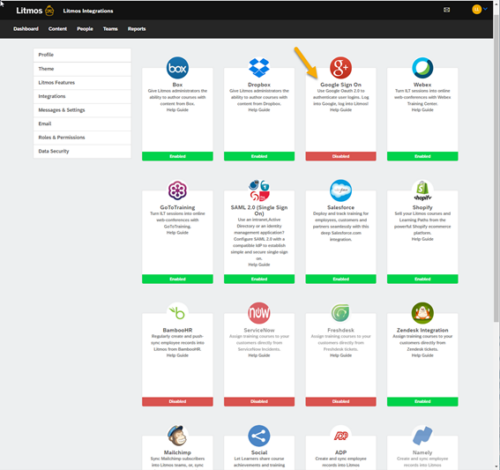The width and height of the screenshot is (500, 470).
Task: Open the Shopify Help Guide link
Action: click(x=422, y=239)
